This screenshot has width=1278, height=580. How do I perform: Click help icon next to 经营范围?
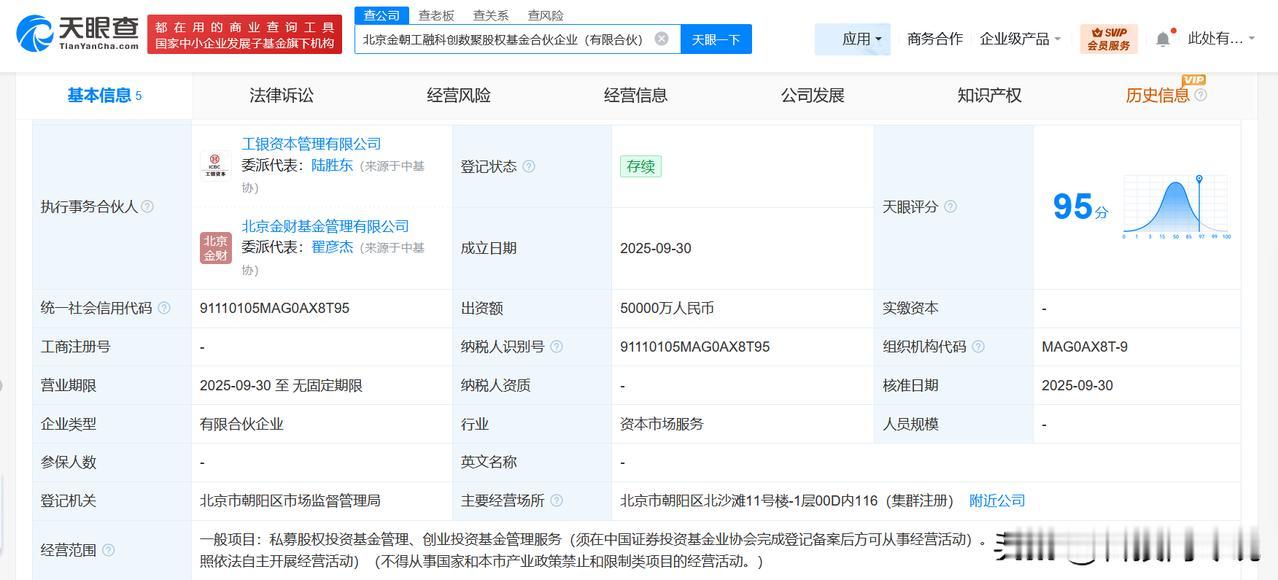pos(108,550)
